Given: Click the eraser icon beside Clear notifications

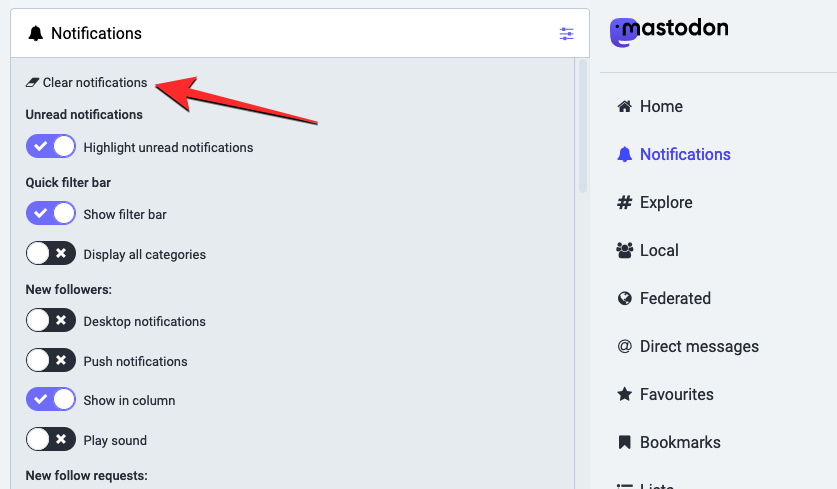Looking at the screenshot, I should click(x=33, y=83).
